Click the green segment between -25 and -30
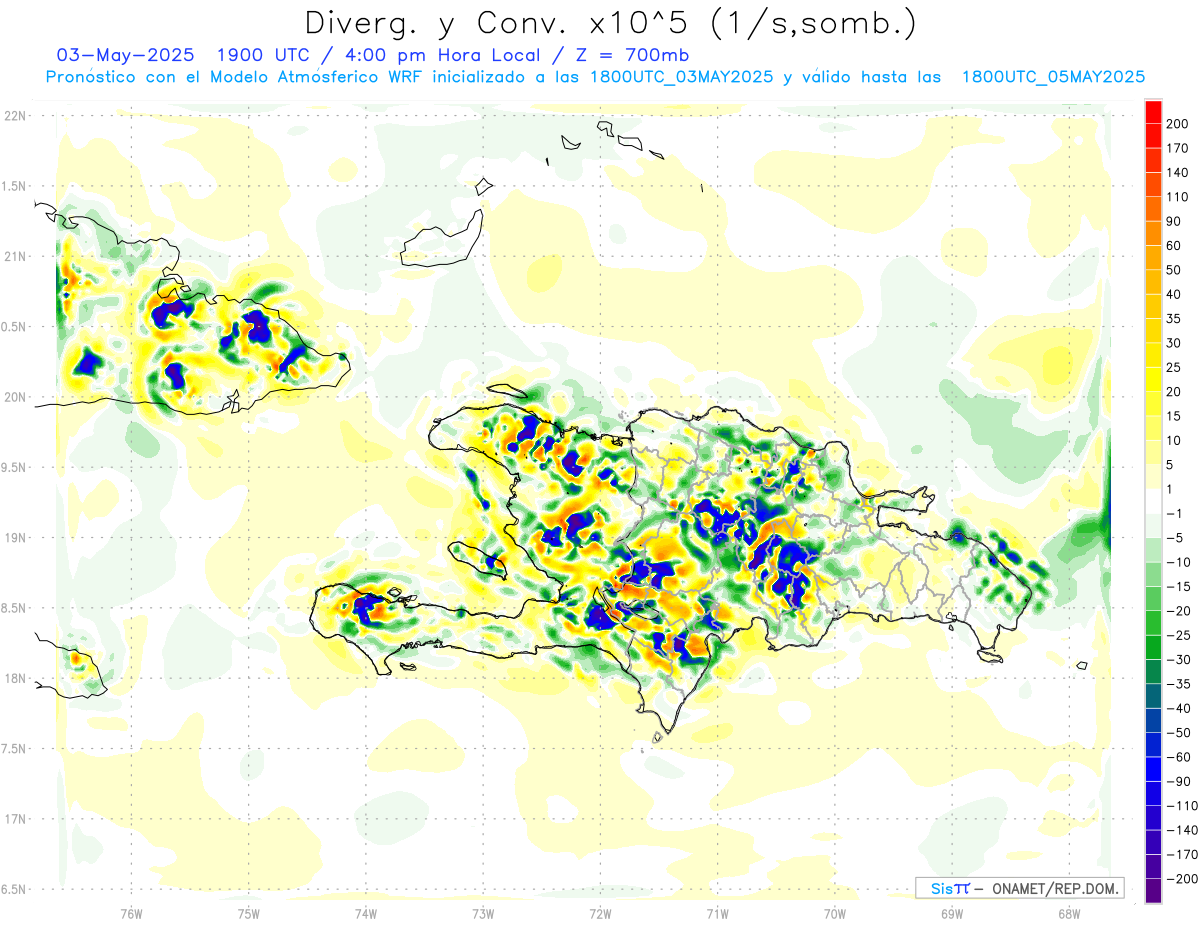1200x927 pixels. [x=1153, y=647]
